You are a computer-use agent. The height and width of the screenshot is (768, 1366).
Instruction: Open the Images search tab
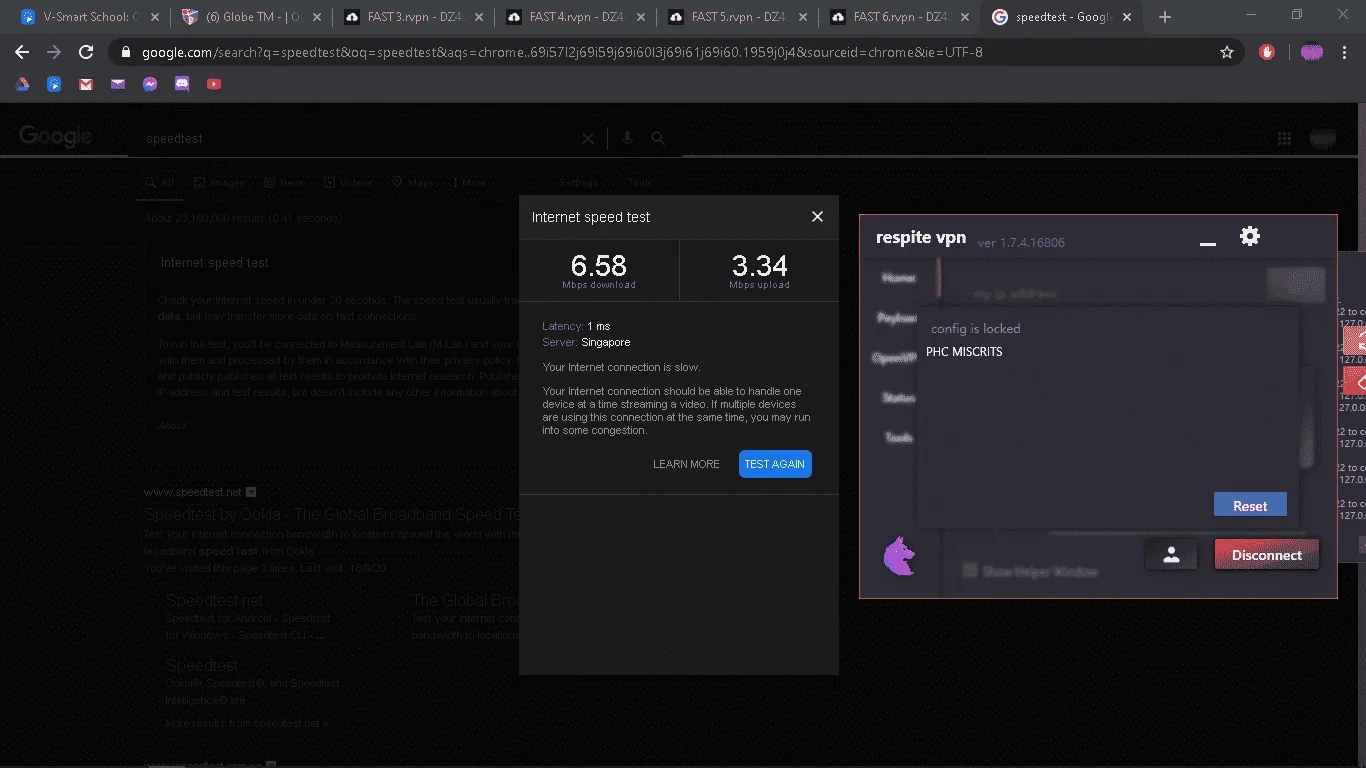(219, 183)
